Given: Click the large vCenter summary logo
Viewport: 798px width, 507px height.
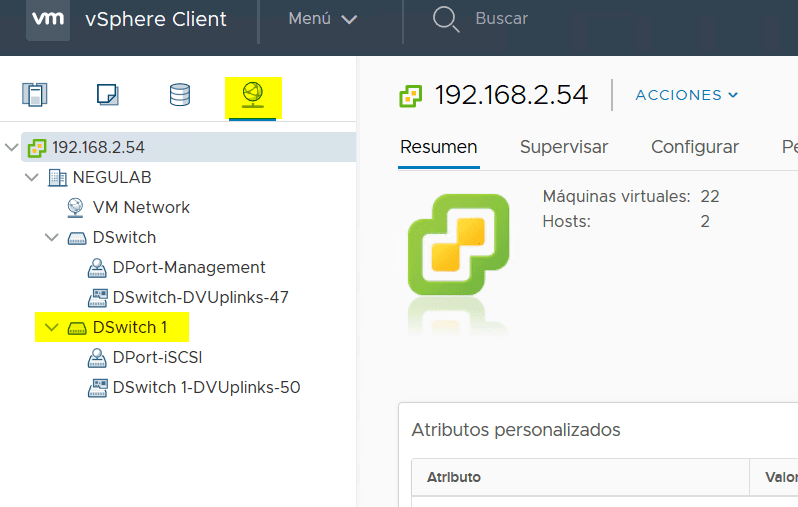Looking at the screenshot, I should [x=459, y=244].
